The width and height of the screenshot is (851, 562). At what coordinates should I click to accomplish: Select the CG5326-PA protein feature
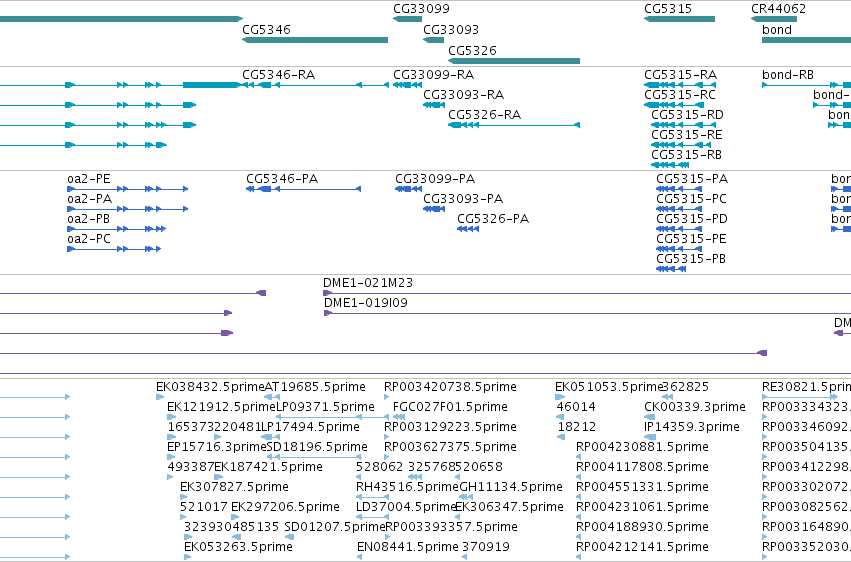(x=468, y=229)
